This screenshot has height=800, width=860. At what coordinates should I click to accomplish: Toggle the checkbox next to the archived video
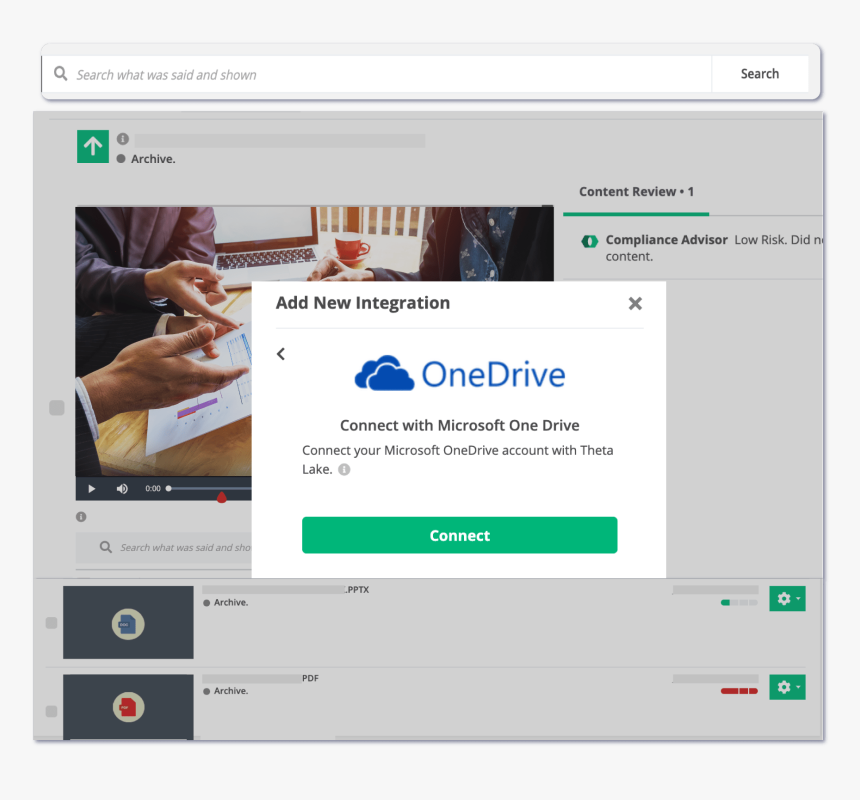click(57, 407)
